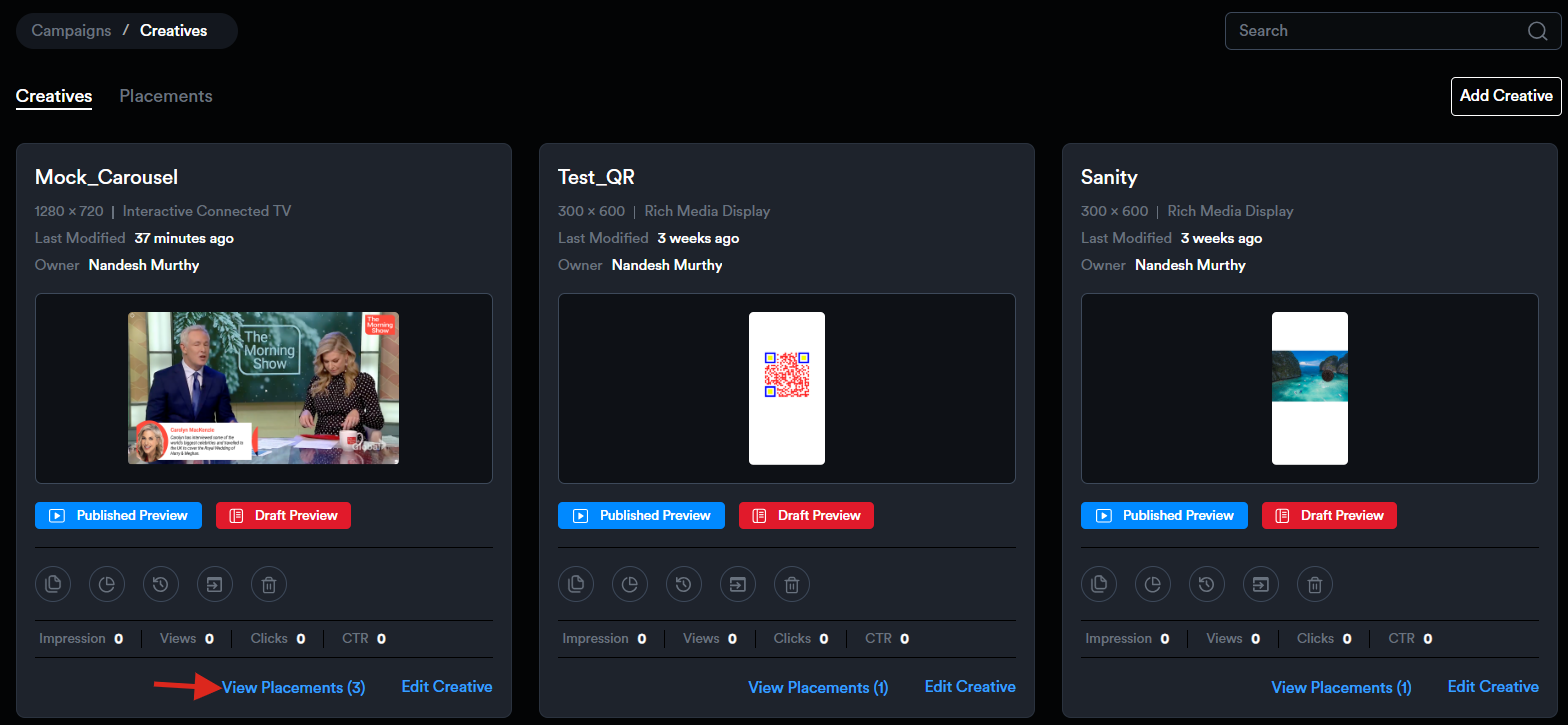Open Draft Preview for Test_QR
Viewport: 1568px width, 725px height.
pyautogui.click(x=806, y=516)
